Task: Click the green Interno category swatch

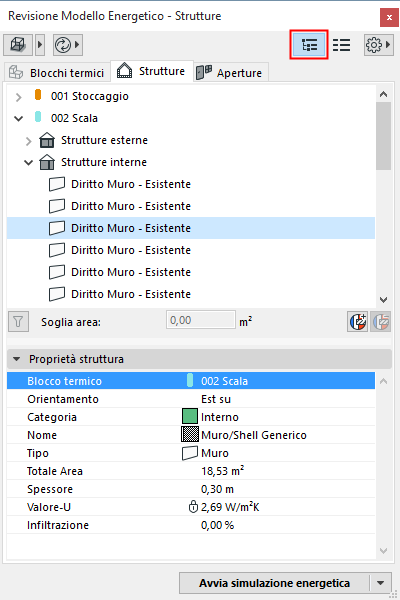Action: tap(189, 417)
